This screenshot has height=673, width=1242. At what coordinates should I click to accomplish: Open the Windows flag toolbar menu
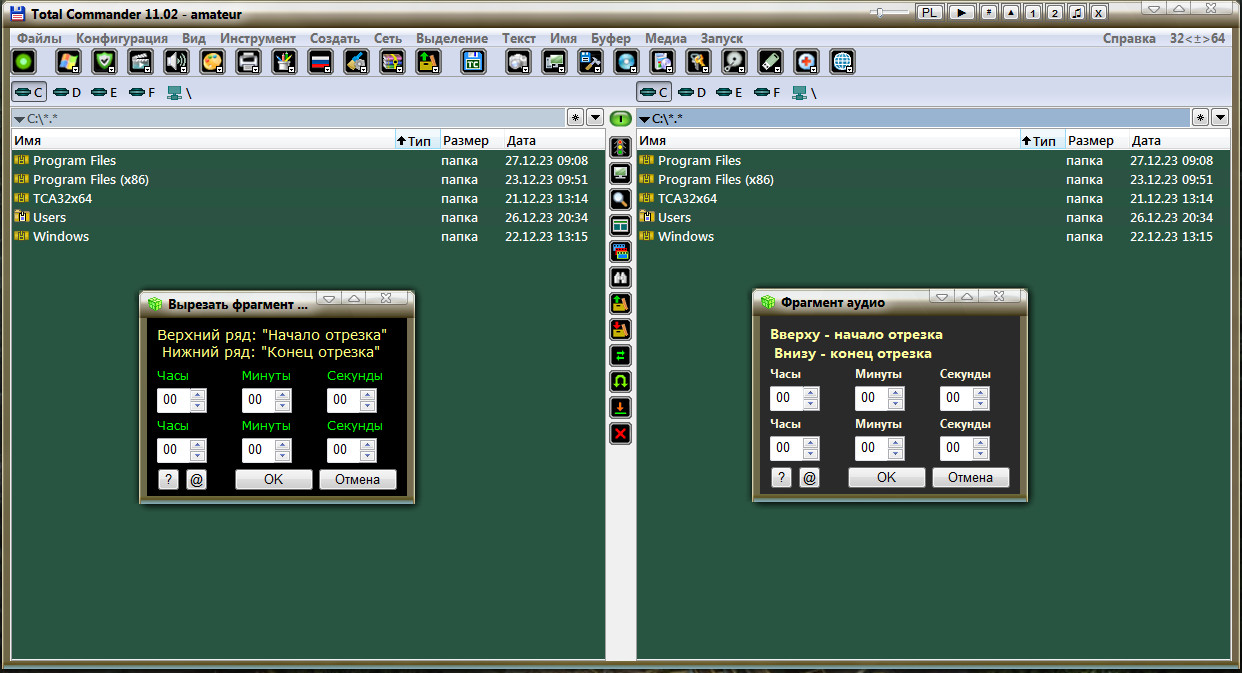68,62
